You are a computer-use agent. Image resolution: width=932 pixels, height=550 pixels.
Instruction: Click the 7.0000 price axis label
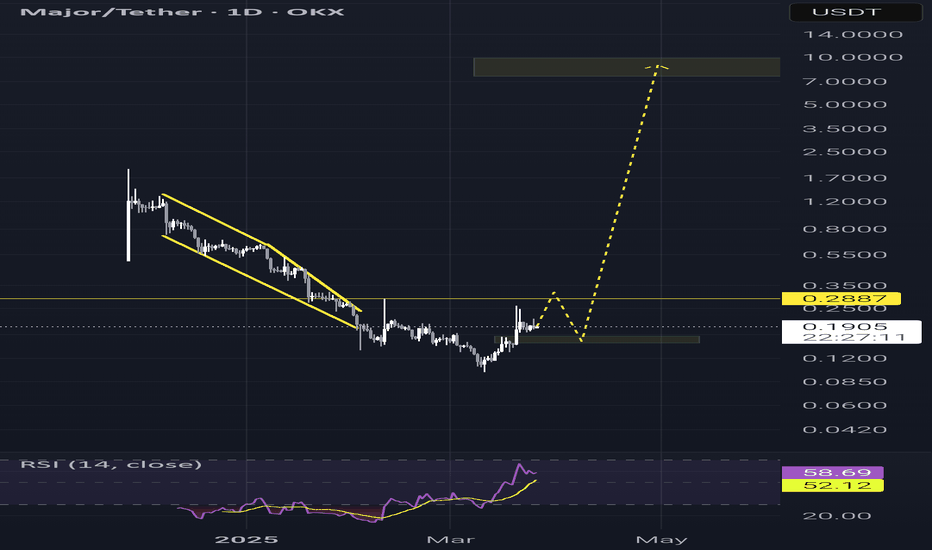[845, 81]
